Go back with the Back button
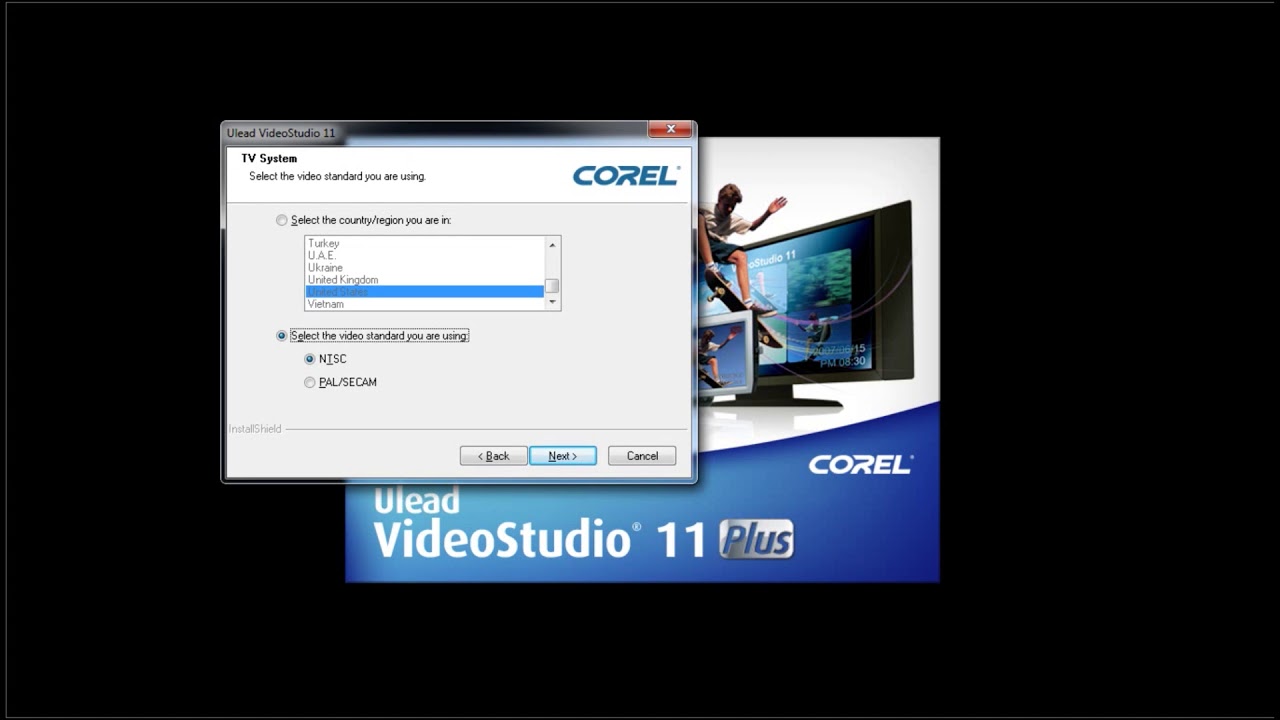Screen dimensions: 1280x720 point(493,456)
